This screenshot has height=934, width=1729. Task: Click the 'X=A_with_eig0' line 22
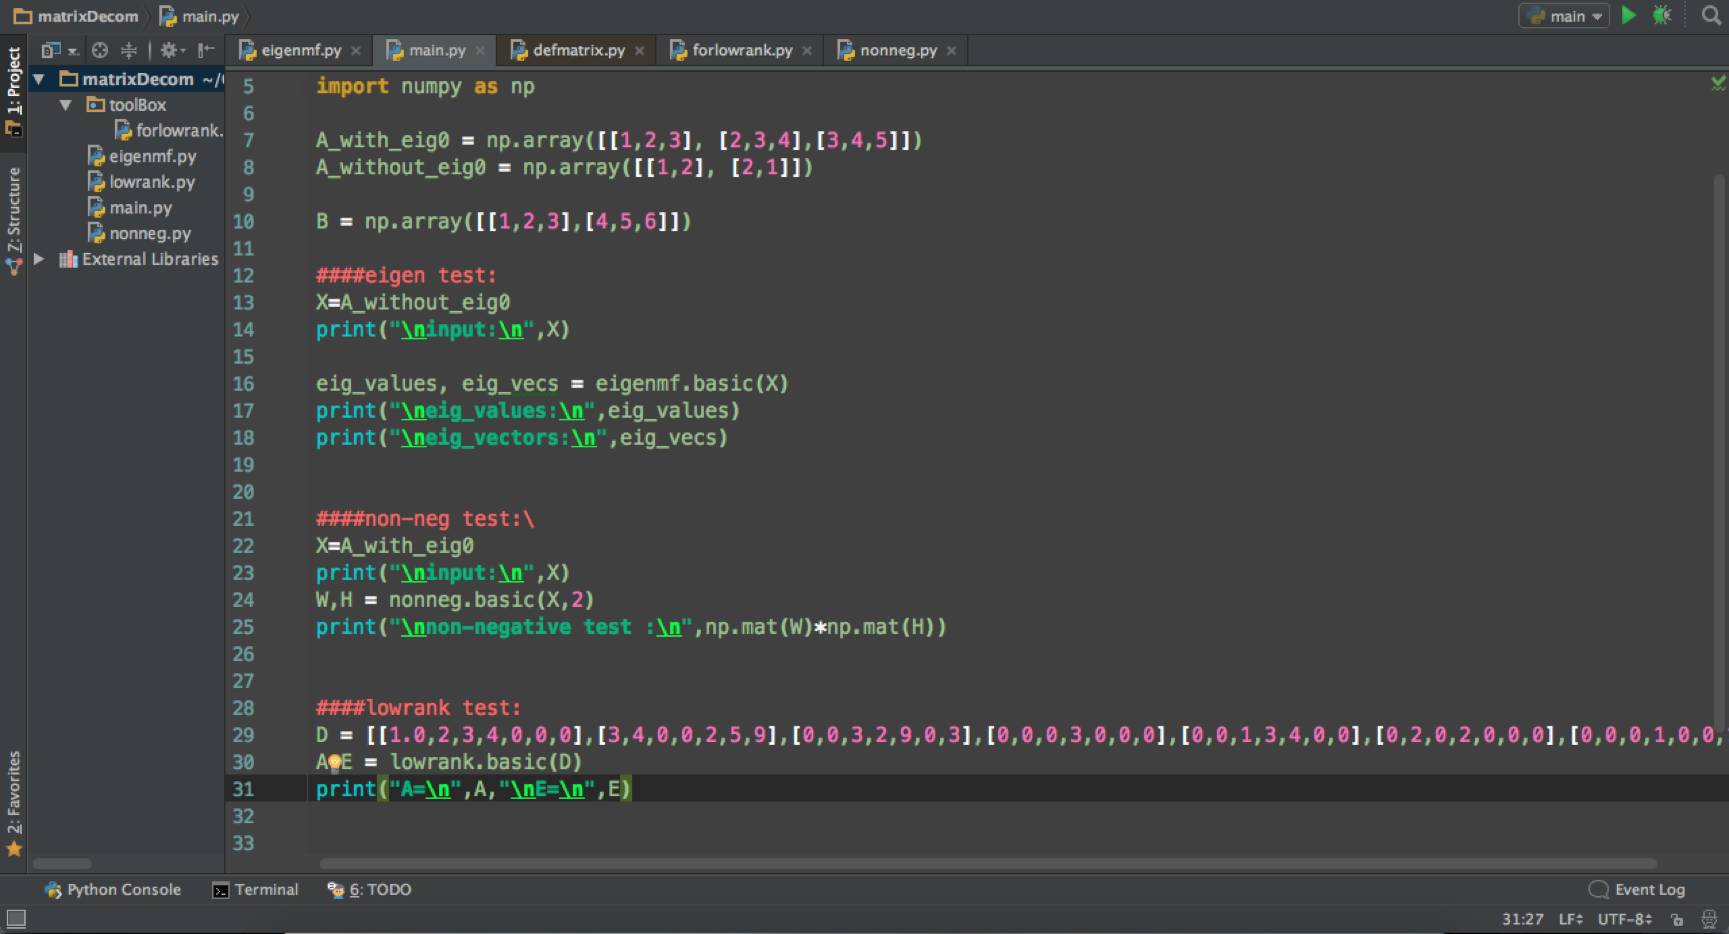pos(395,546)
